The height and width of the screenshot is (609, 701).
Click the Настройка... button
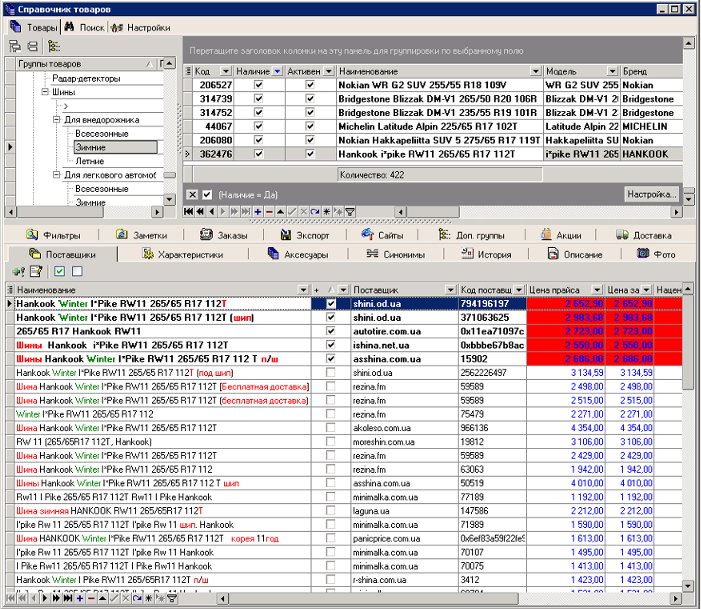(652, 194)
